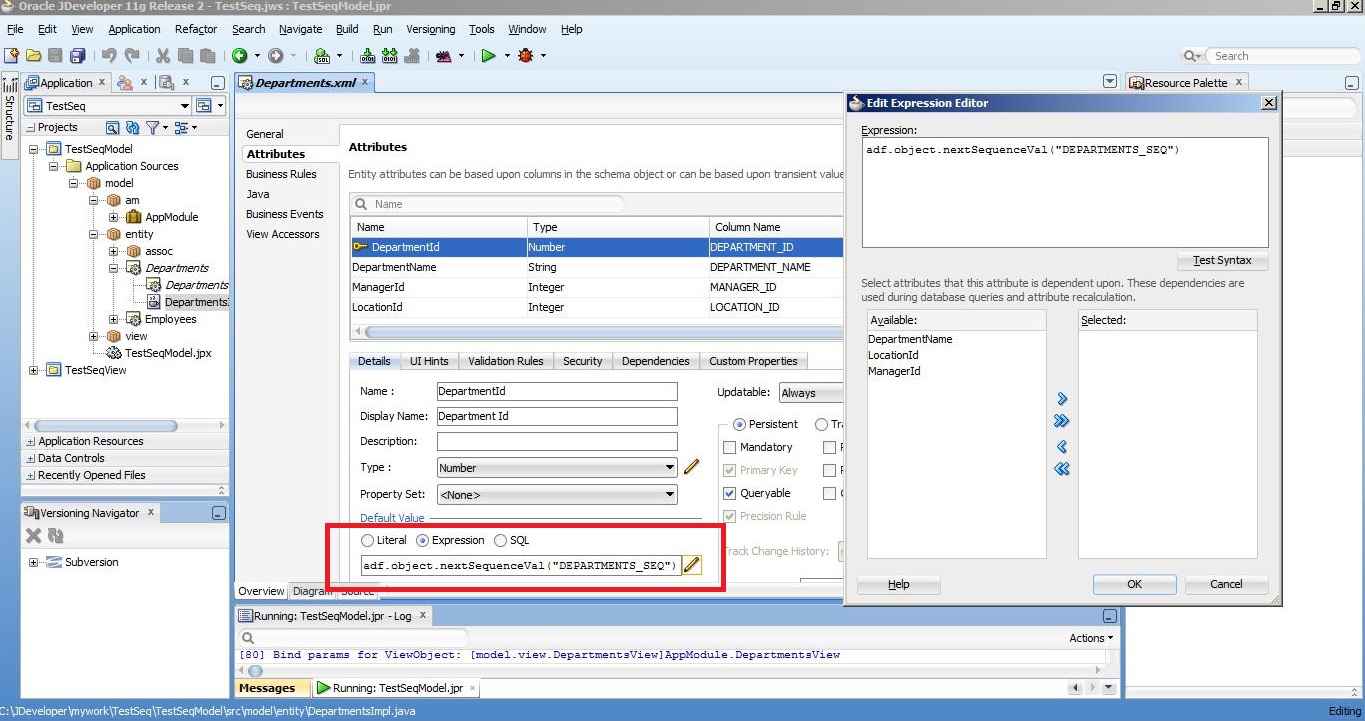Image resolution: width=1365 pixels, height=721 pixels.
Task: Click Versioning Navigator refresh icon
Action: point(55,536)
